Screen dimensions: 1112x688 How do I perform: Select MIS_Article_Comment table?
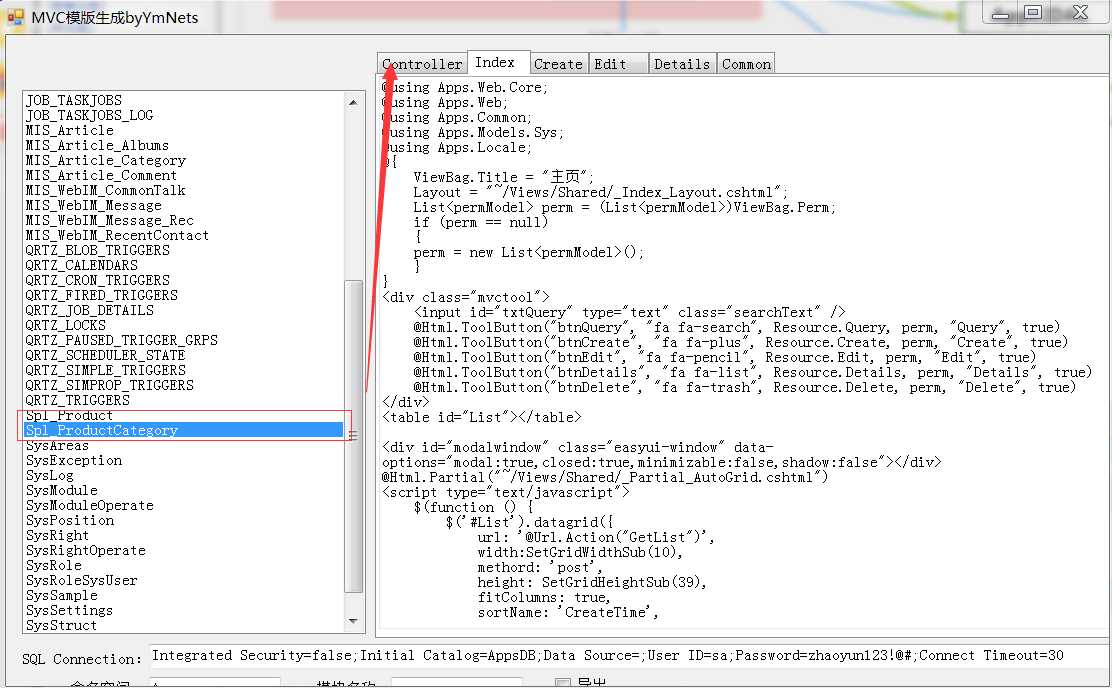point(101,175)
